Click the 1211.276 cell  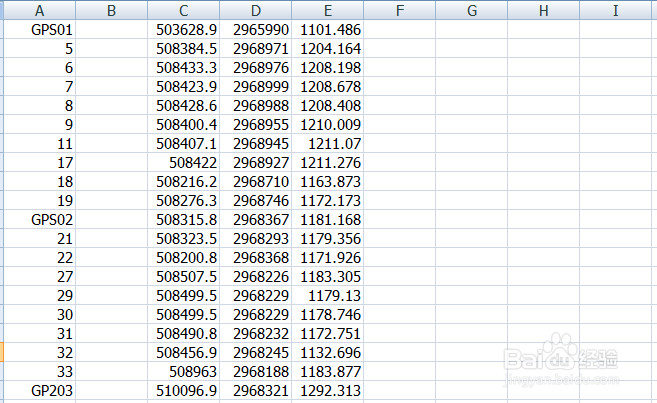(x=328, y=163)
